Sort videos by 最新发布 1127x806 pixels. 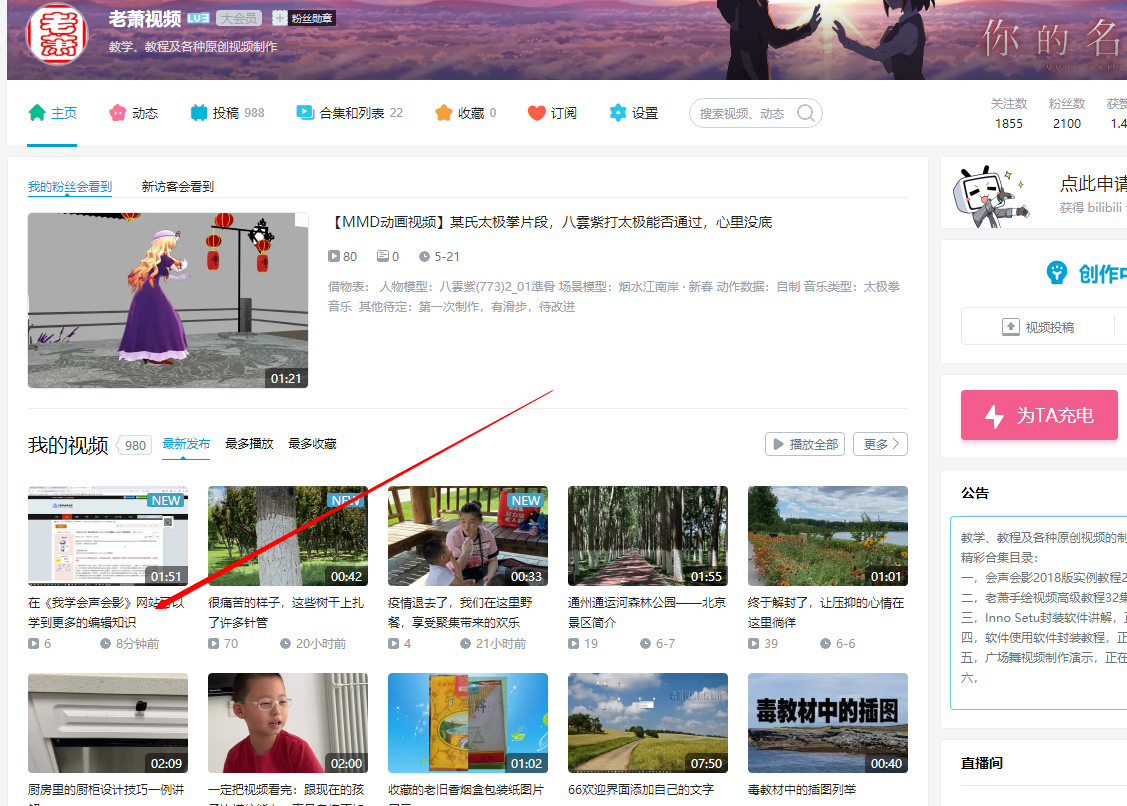click(186, 444)
